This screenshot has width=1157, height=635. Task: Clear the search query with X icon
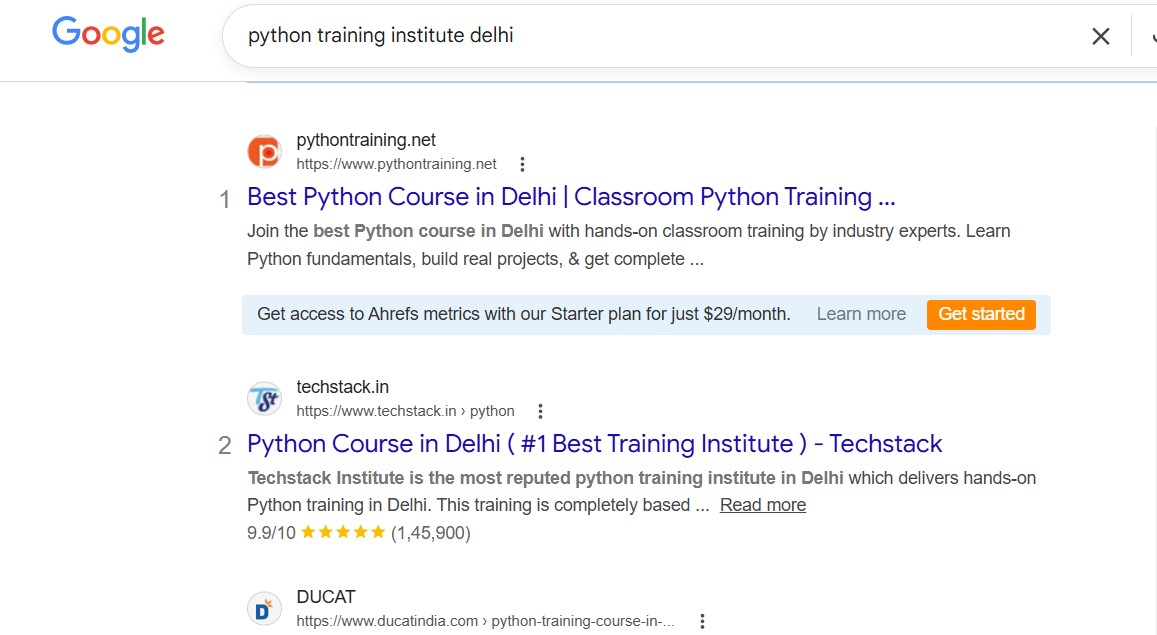(x=1100, y=37)
